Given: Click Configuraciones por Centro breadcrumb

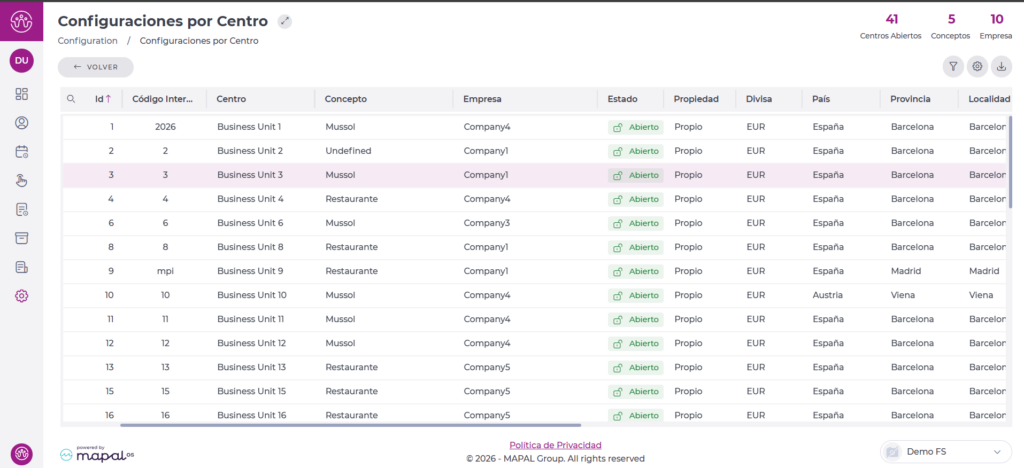Looking at the screenshot, I should [199, 41].
